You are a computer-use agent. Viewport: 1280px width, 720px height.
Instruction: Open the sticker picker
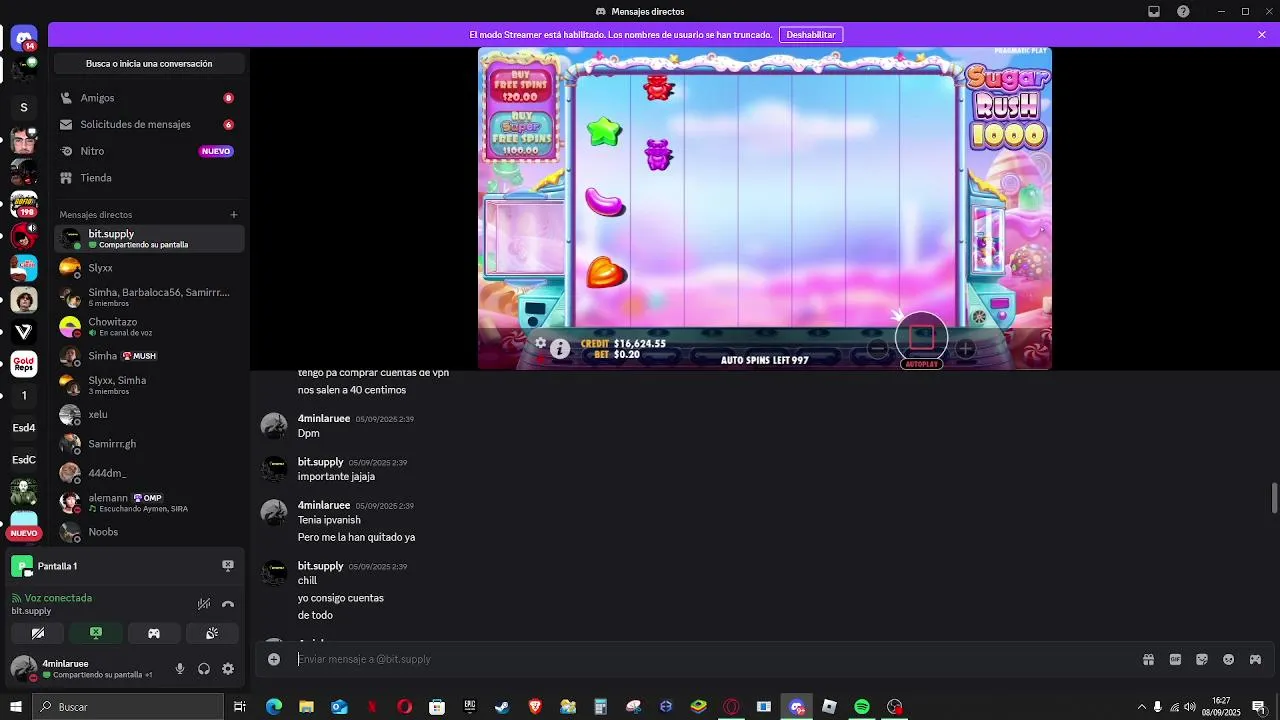pos(1202,659)
